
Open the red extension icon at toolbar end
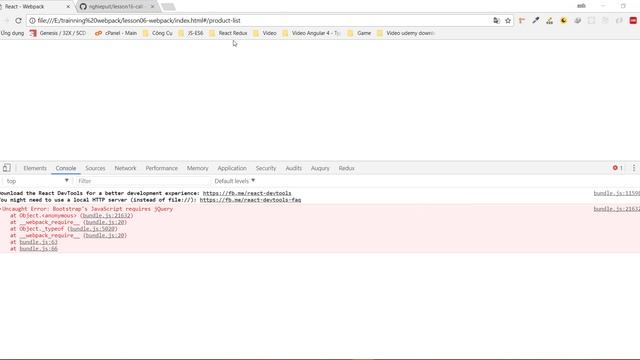click(x=633, y=20)
